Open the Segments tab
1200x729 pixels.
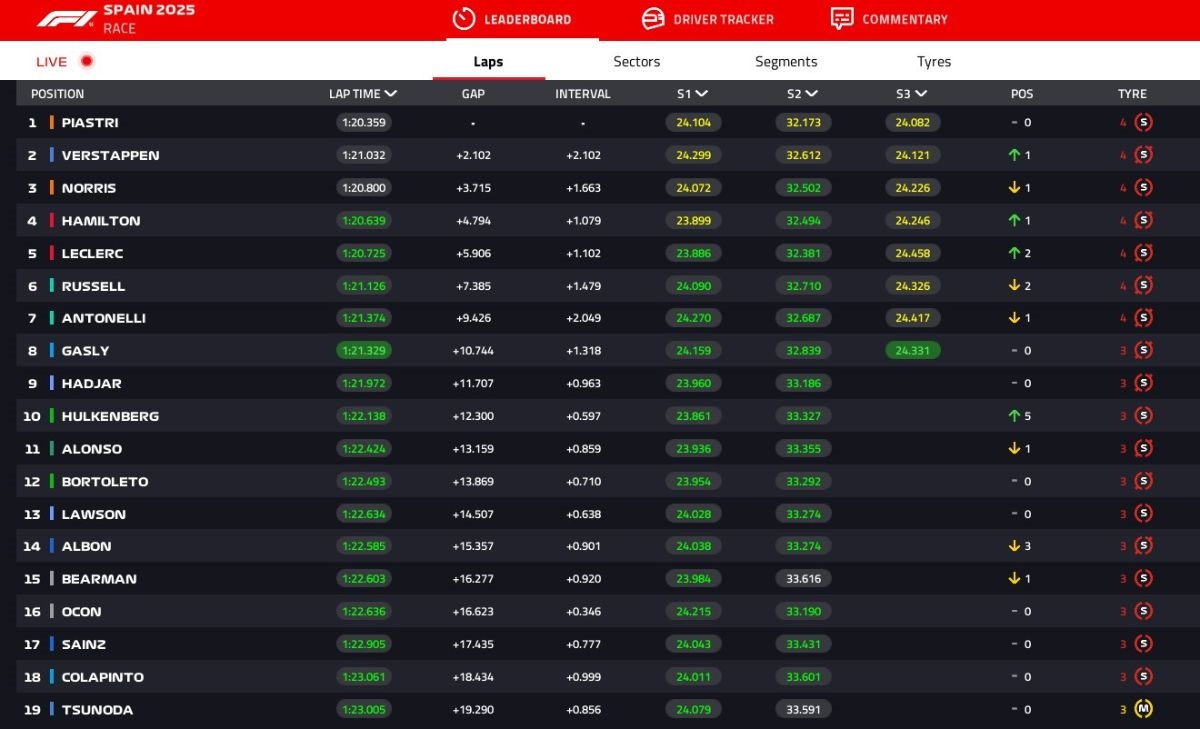[x=786, y=62]
